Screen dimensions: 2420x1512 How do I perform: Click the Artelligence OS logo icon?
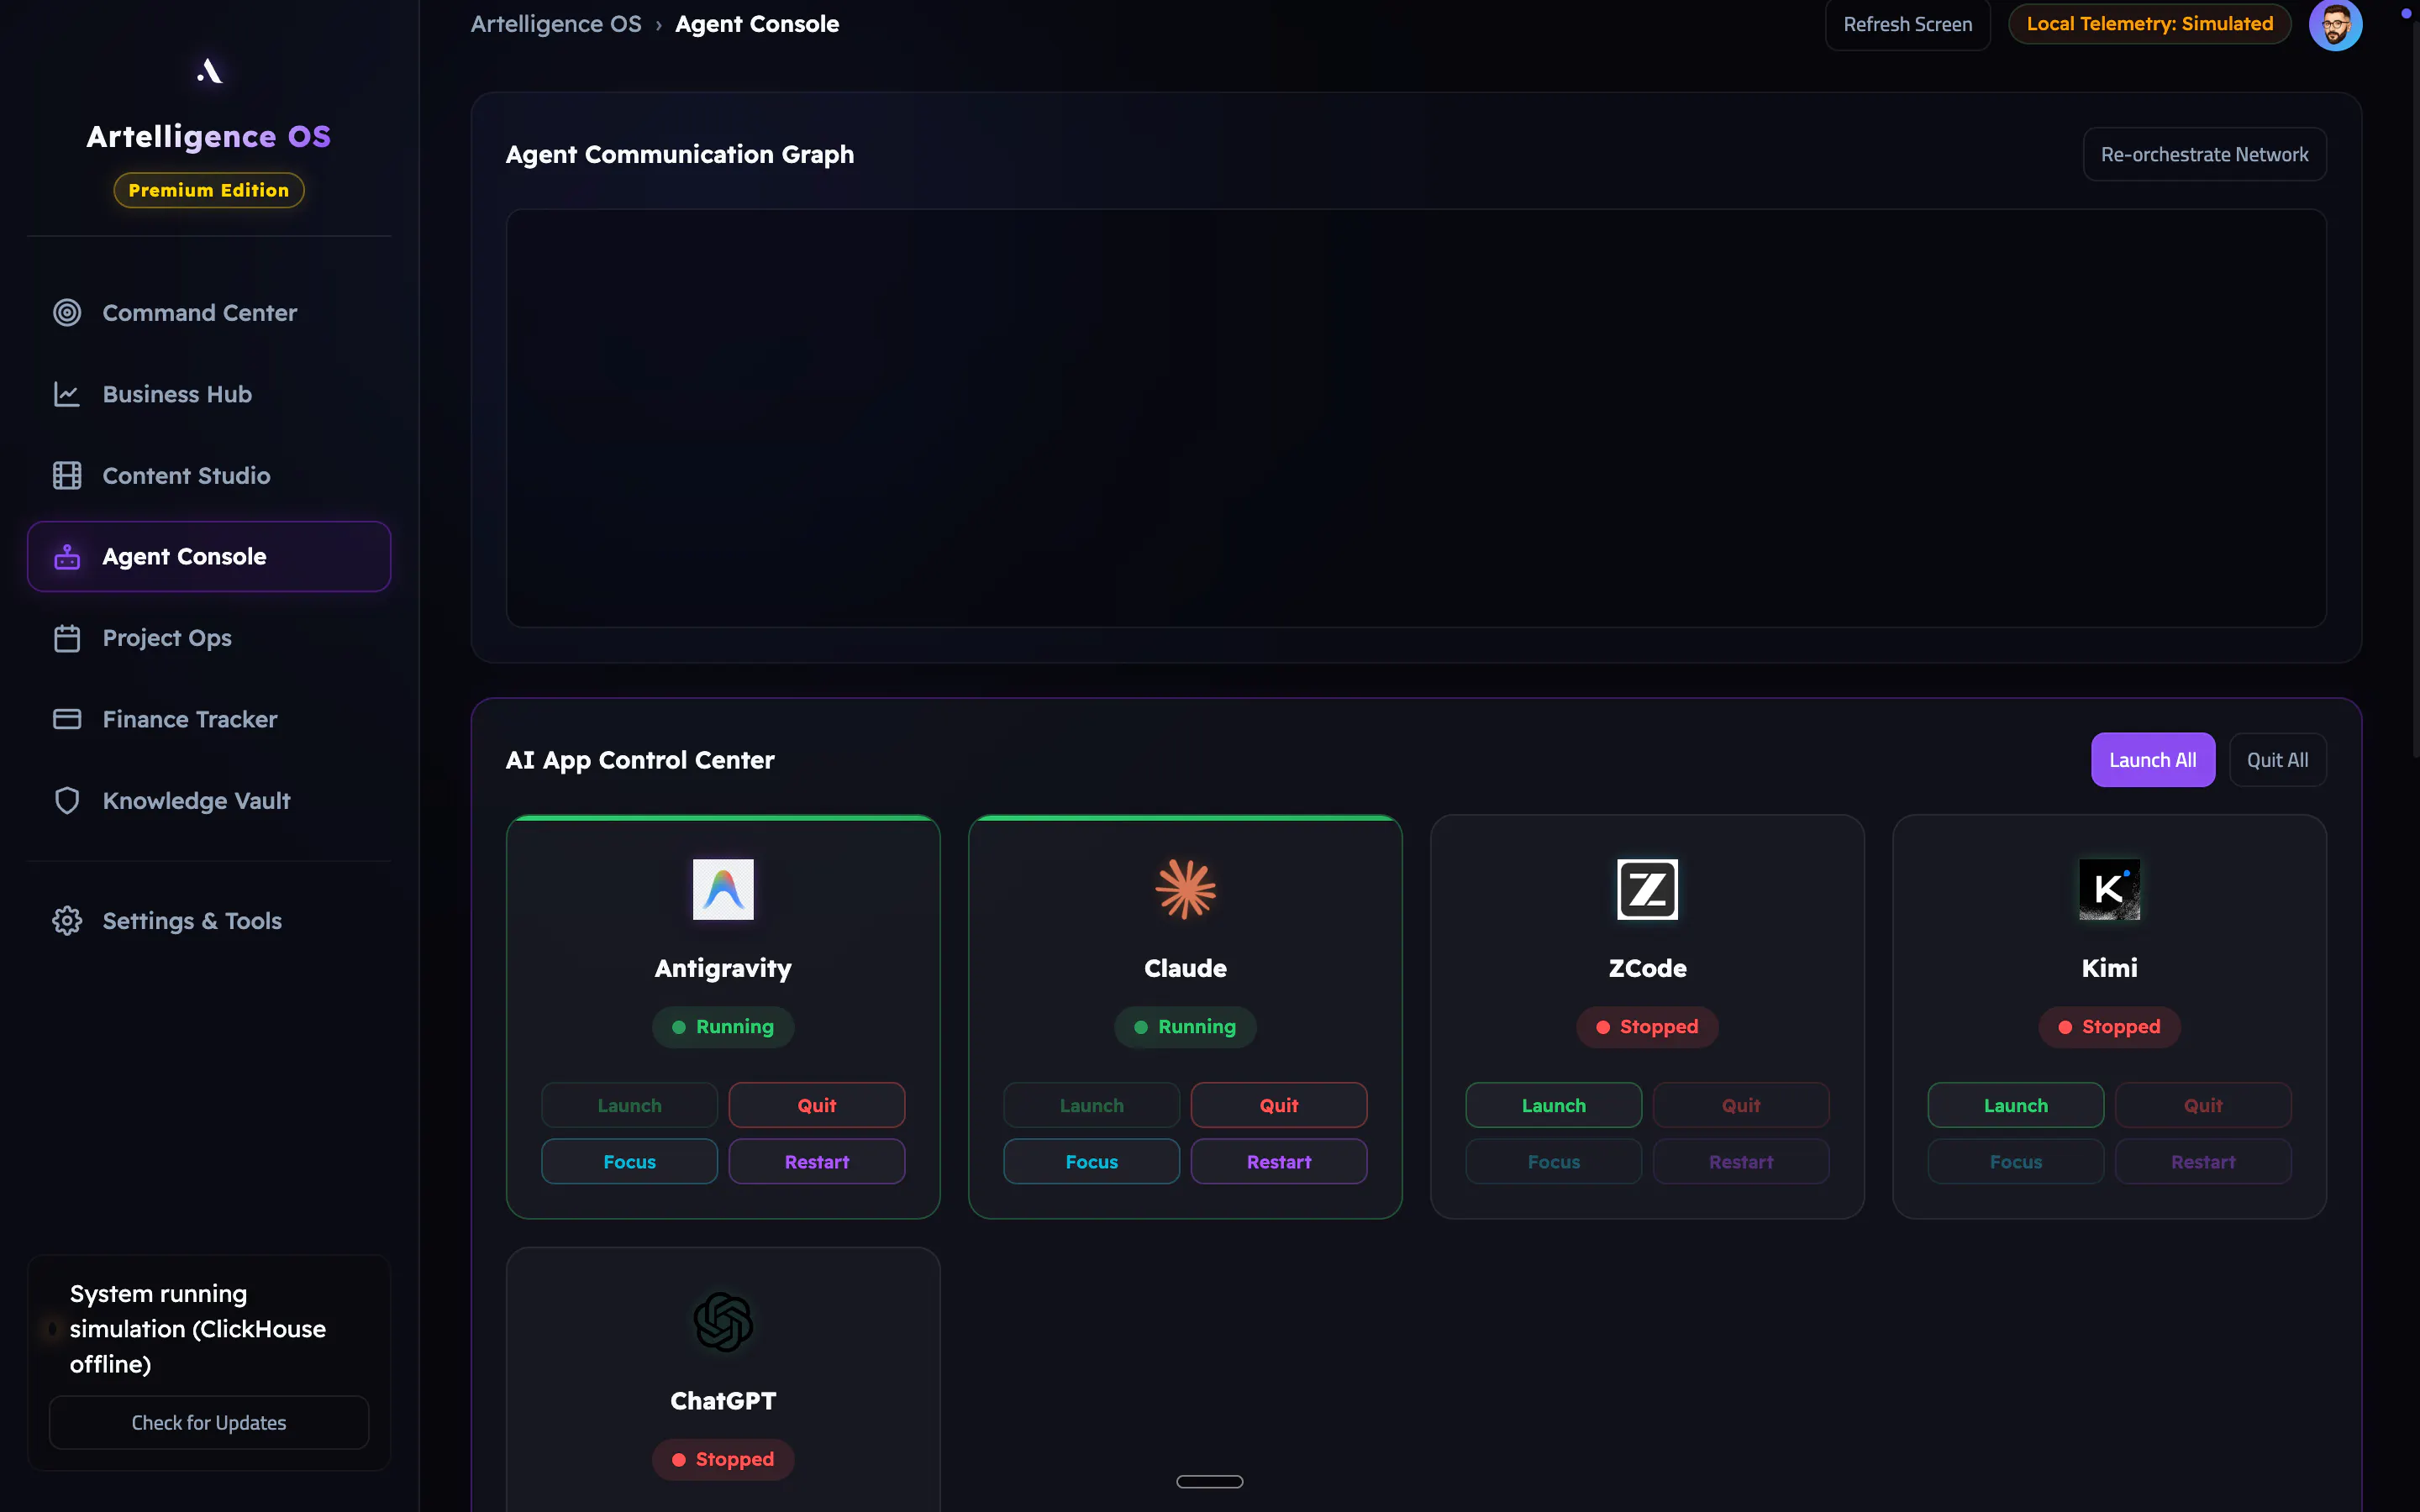209,71
